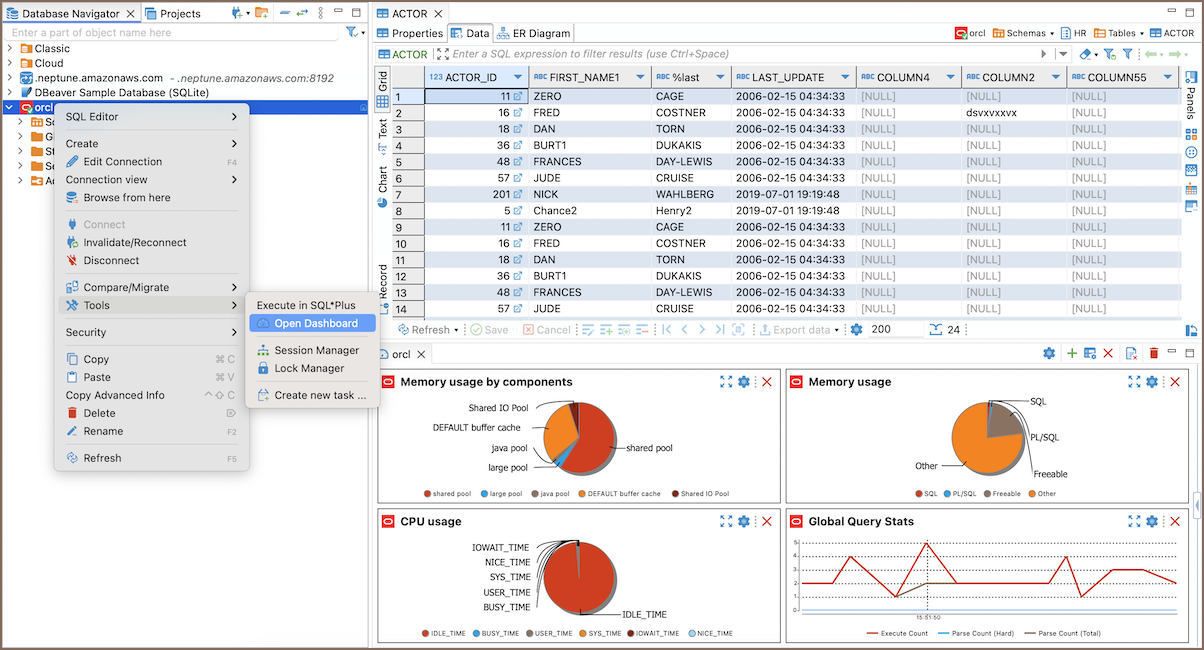
Task: Toggle the filter expand panel icon
Action: click(442, 54)
